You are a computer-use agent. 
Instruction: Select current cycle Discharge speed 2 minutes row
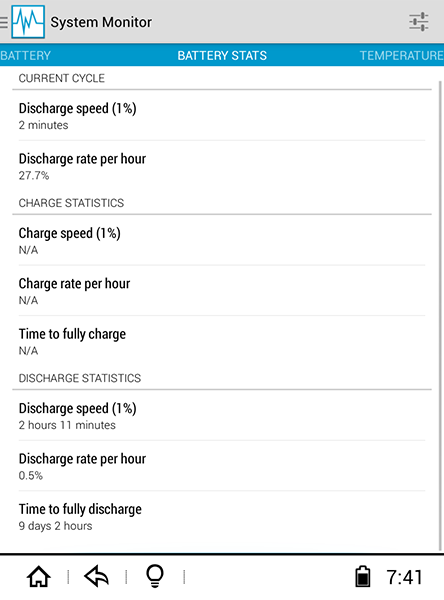pyautogui.click(x=222, y=116)
